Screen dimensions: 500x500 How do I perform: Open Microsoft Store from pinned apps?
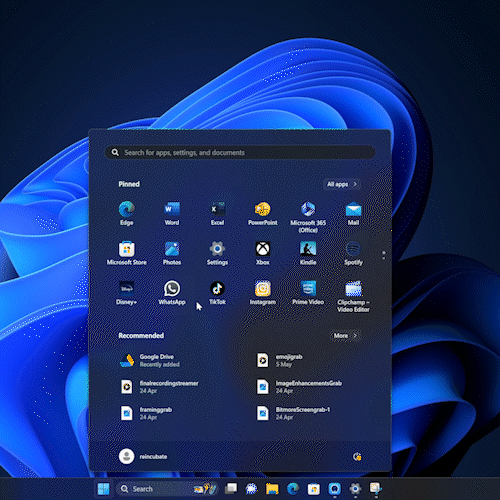tap(127, 253)
